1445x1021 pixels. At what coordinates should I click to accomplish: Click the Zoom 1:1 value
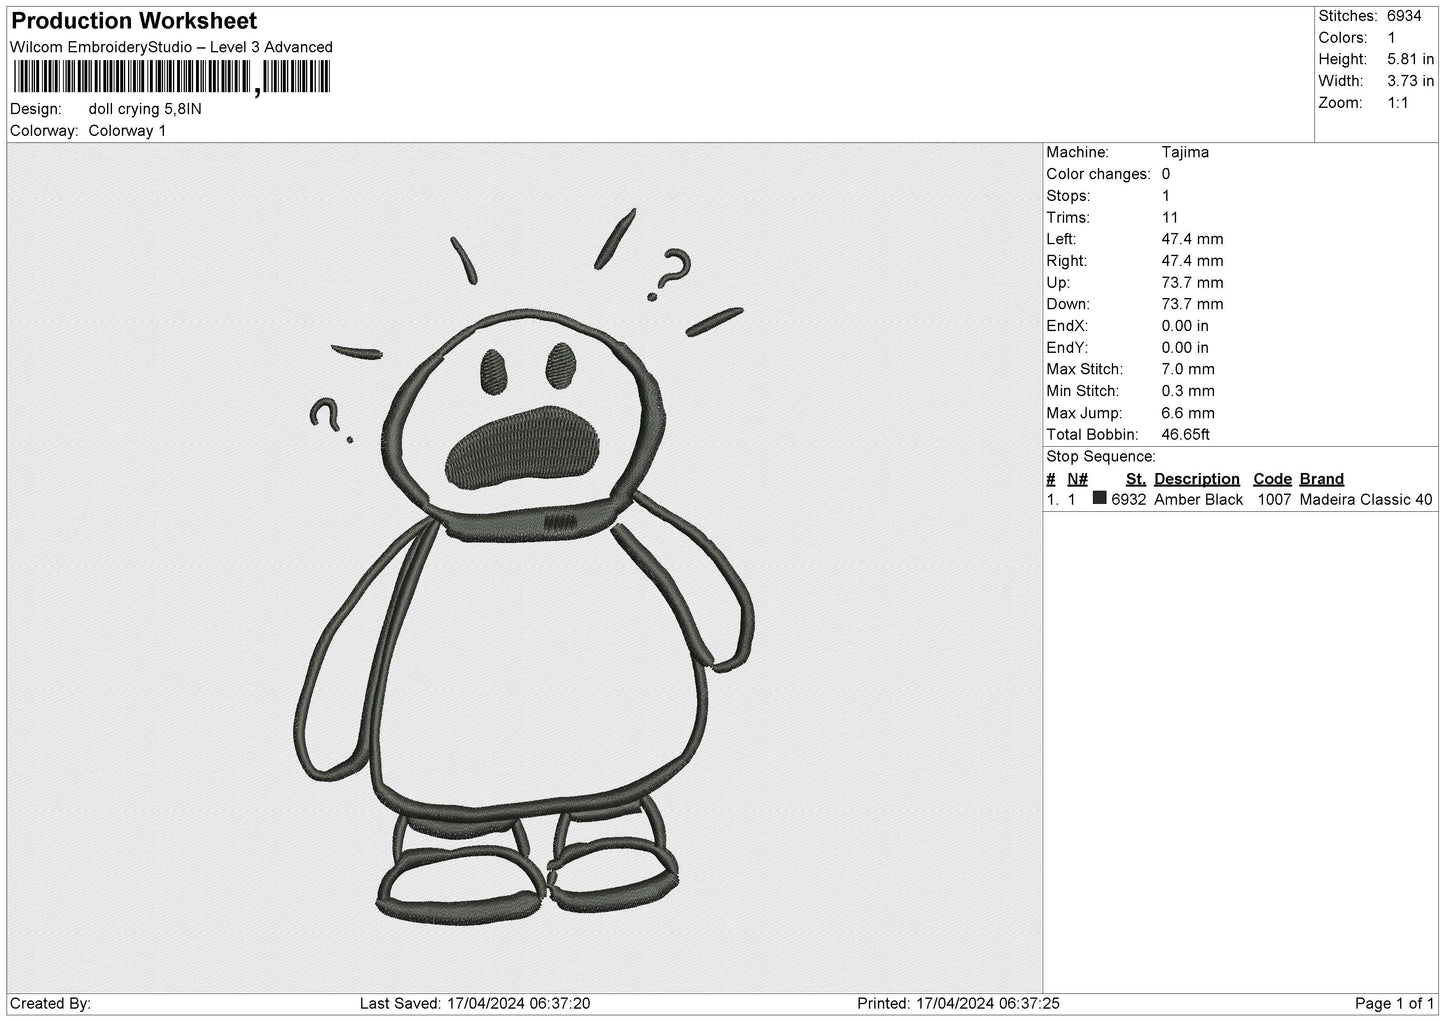point(1398,103)
